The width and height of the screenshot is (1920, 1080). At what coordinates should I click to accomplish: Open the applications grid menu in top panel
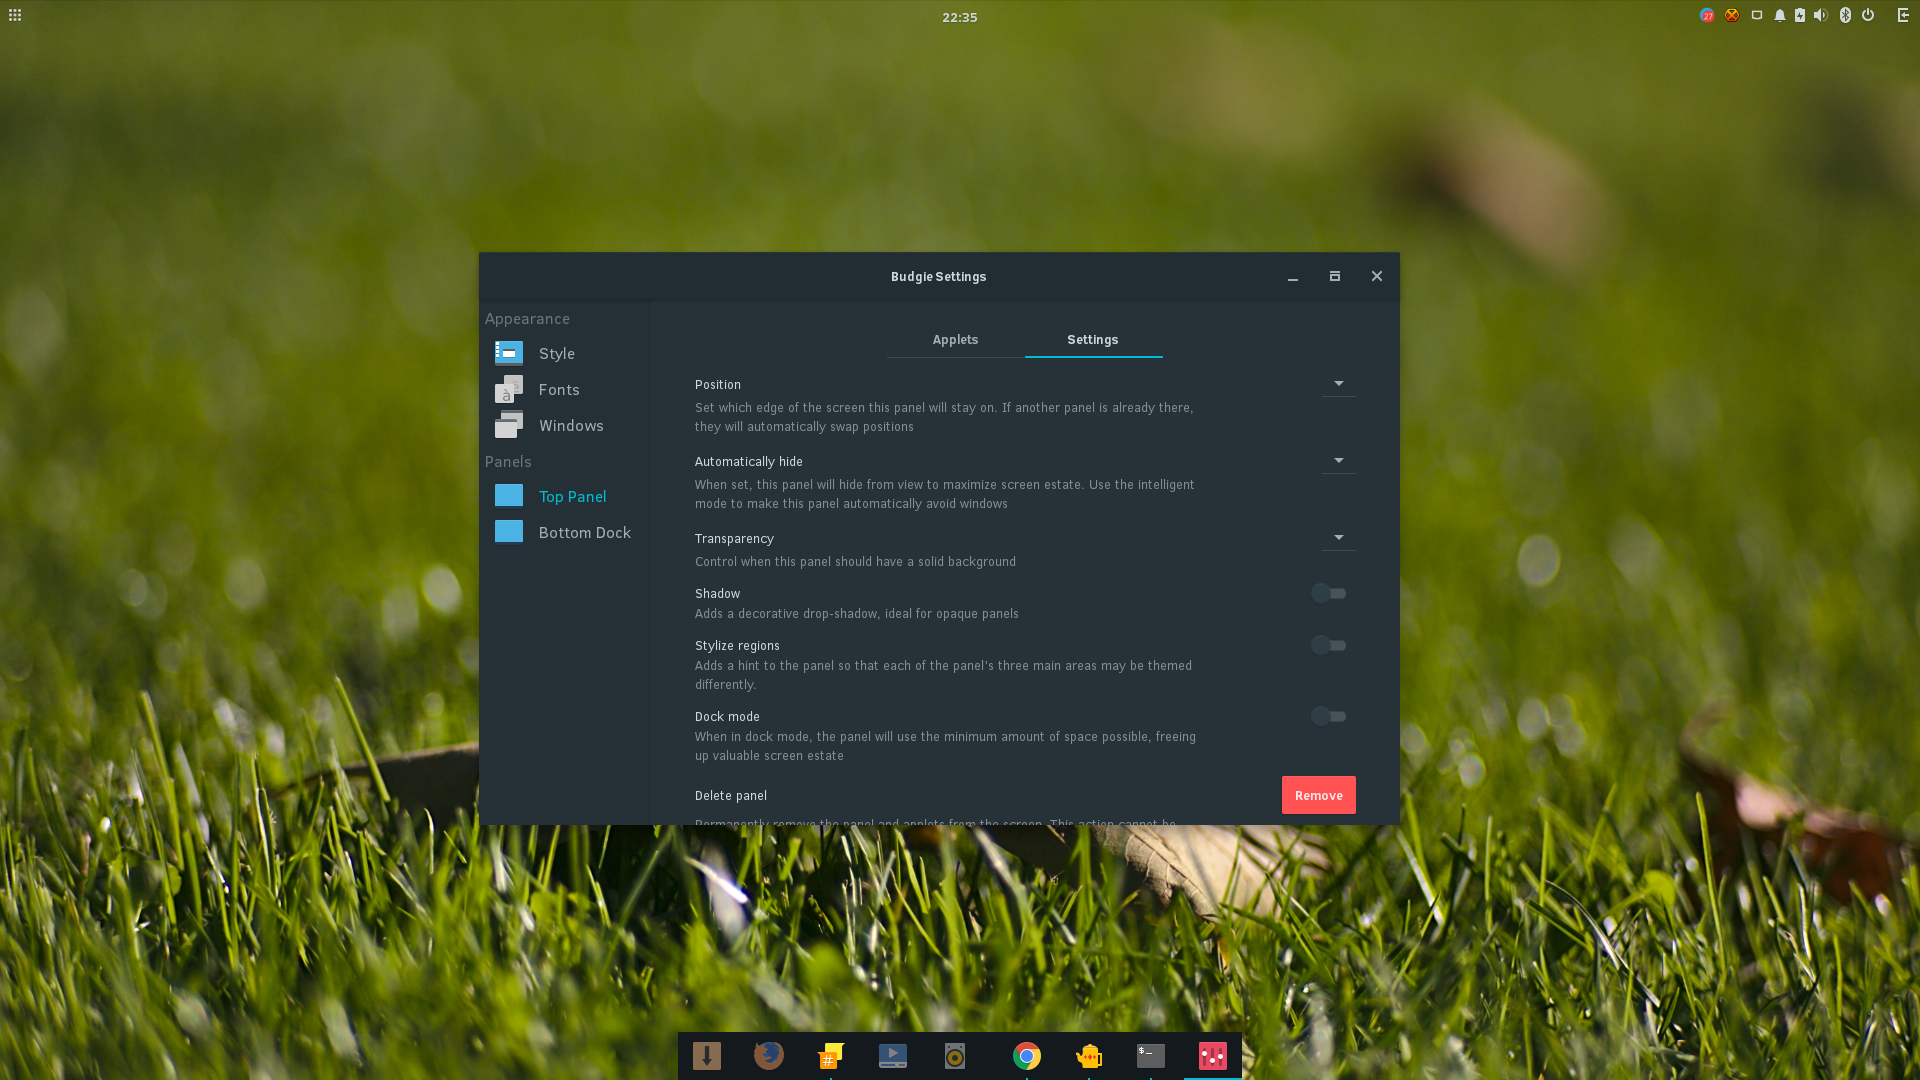15,15
